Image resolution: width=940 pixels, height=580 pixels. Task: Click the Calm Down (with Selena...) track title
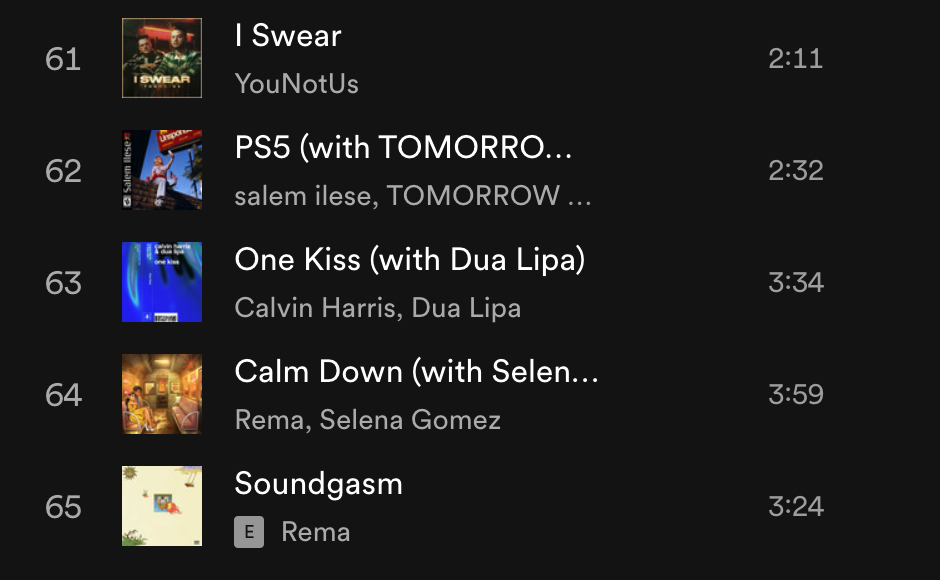point(416,372)
